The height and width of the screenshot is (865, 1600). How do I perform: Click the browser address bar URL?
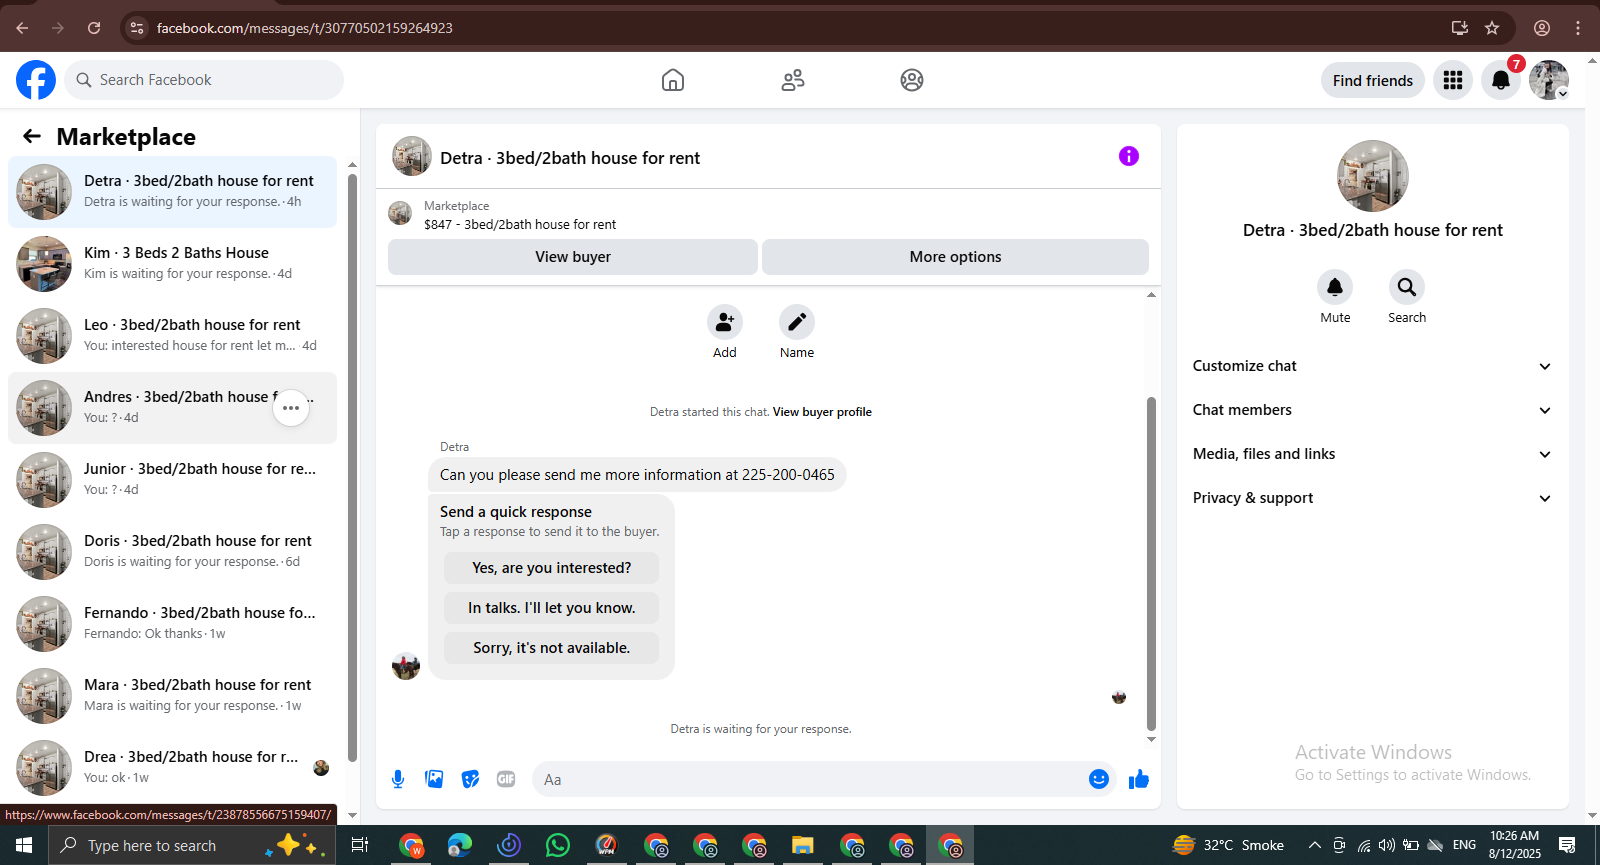coord(304,28)
